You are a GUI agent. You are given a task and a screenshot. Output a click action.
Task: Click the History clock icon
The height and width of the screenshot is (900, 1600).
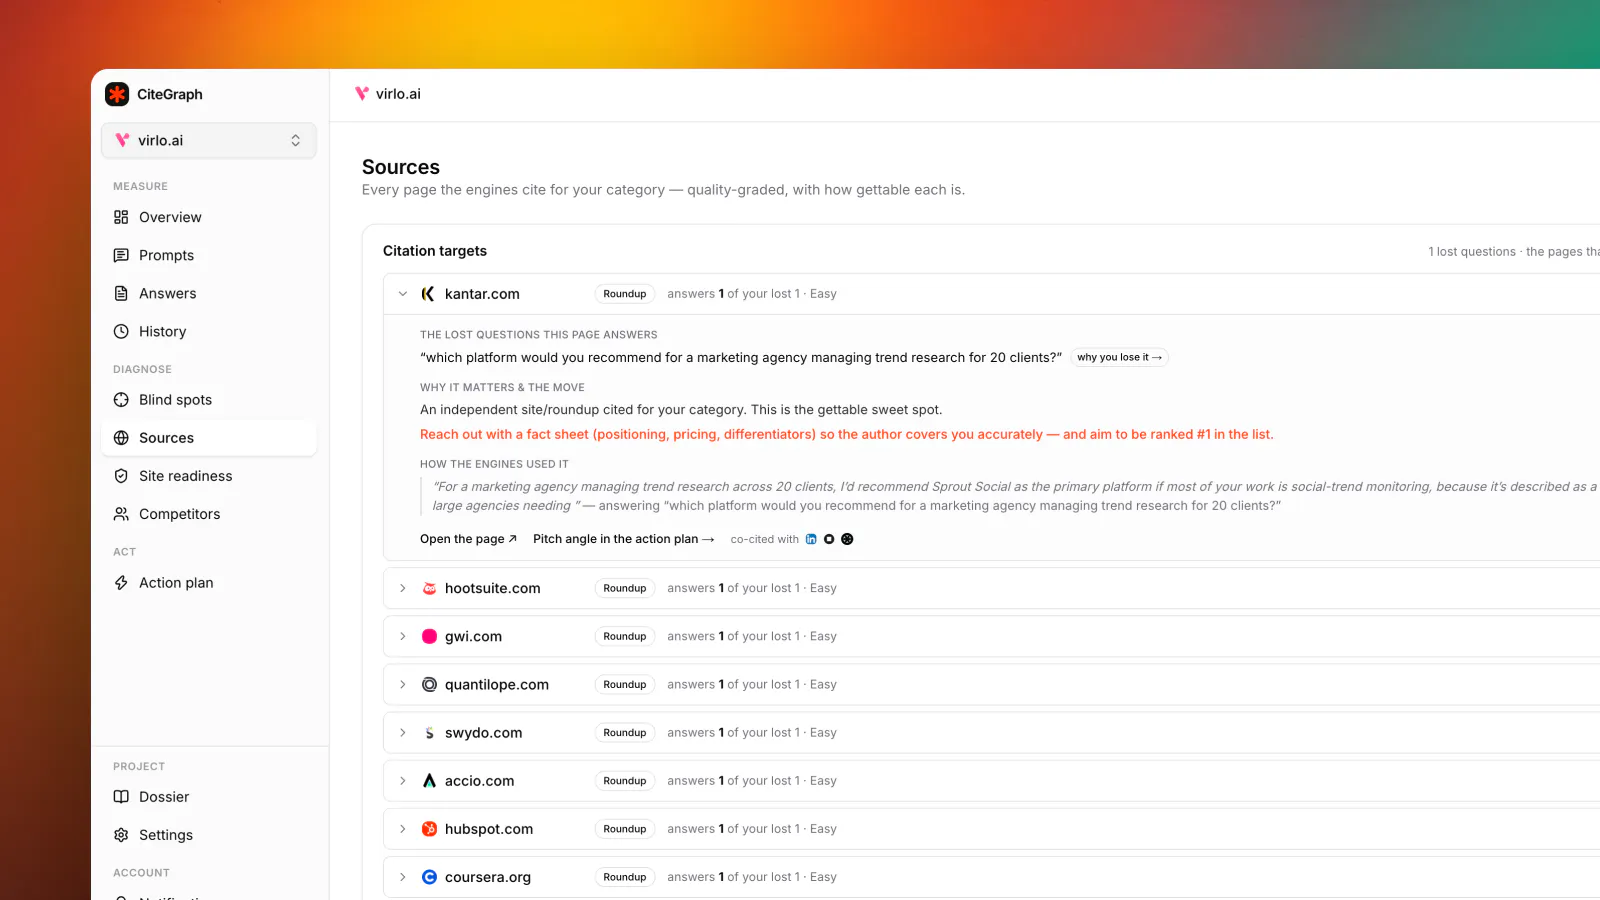pos(121,331)
